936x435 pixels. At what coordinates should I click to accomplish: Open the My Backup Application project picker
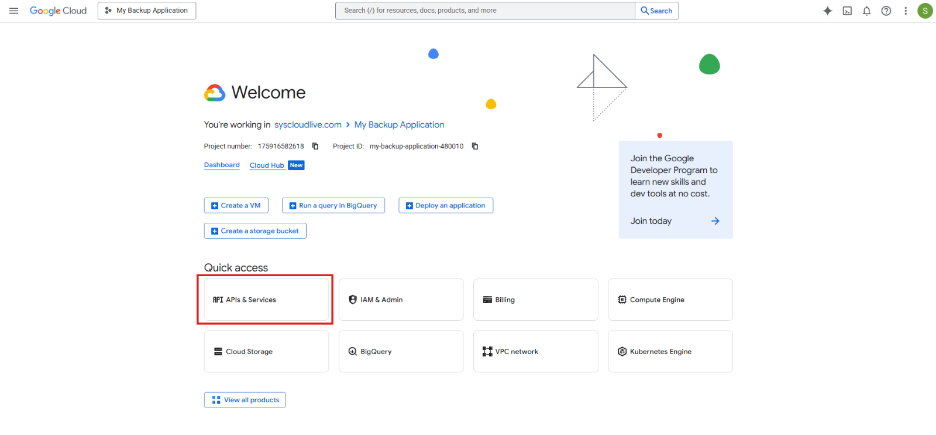click(147, 11)
